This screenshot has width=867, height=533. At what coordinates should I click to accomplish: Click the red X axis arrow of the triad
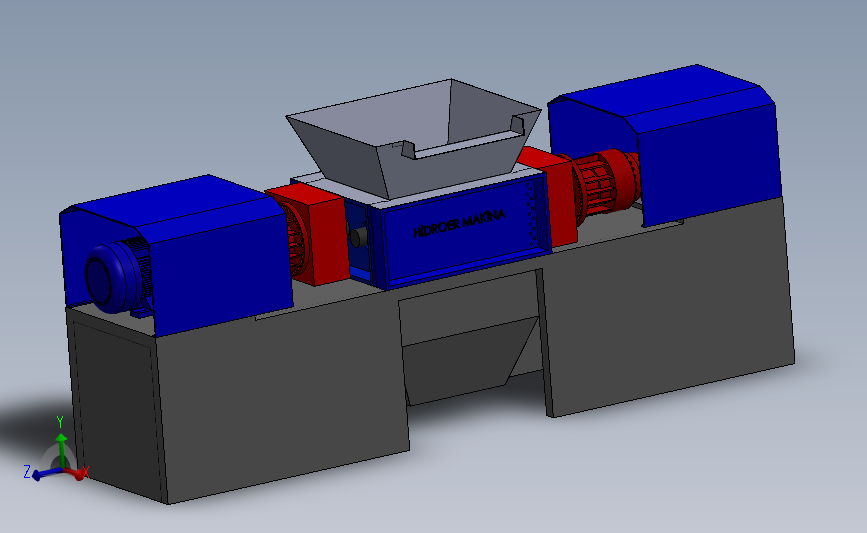(x=75, y=473)
